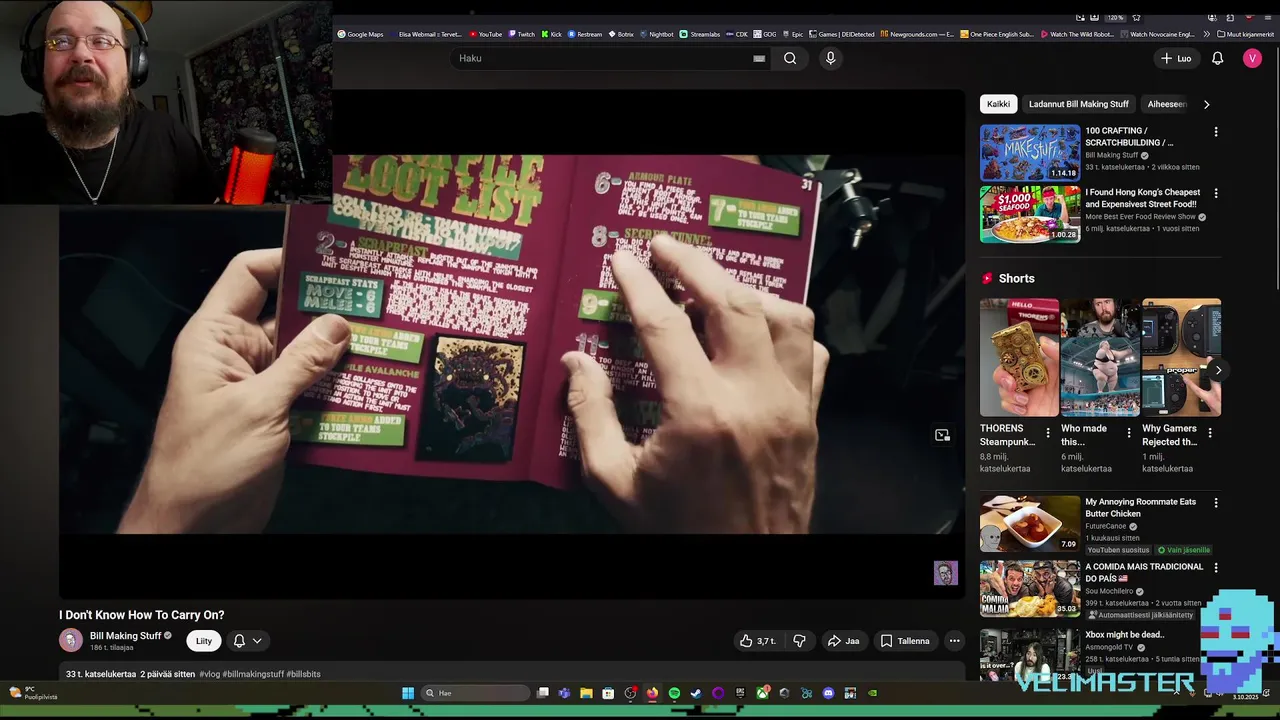Open options for Who made this short
The width and height of the screenshot is (1280, 720).
coord(1129,433)
